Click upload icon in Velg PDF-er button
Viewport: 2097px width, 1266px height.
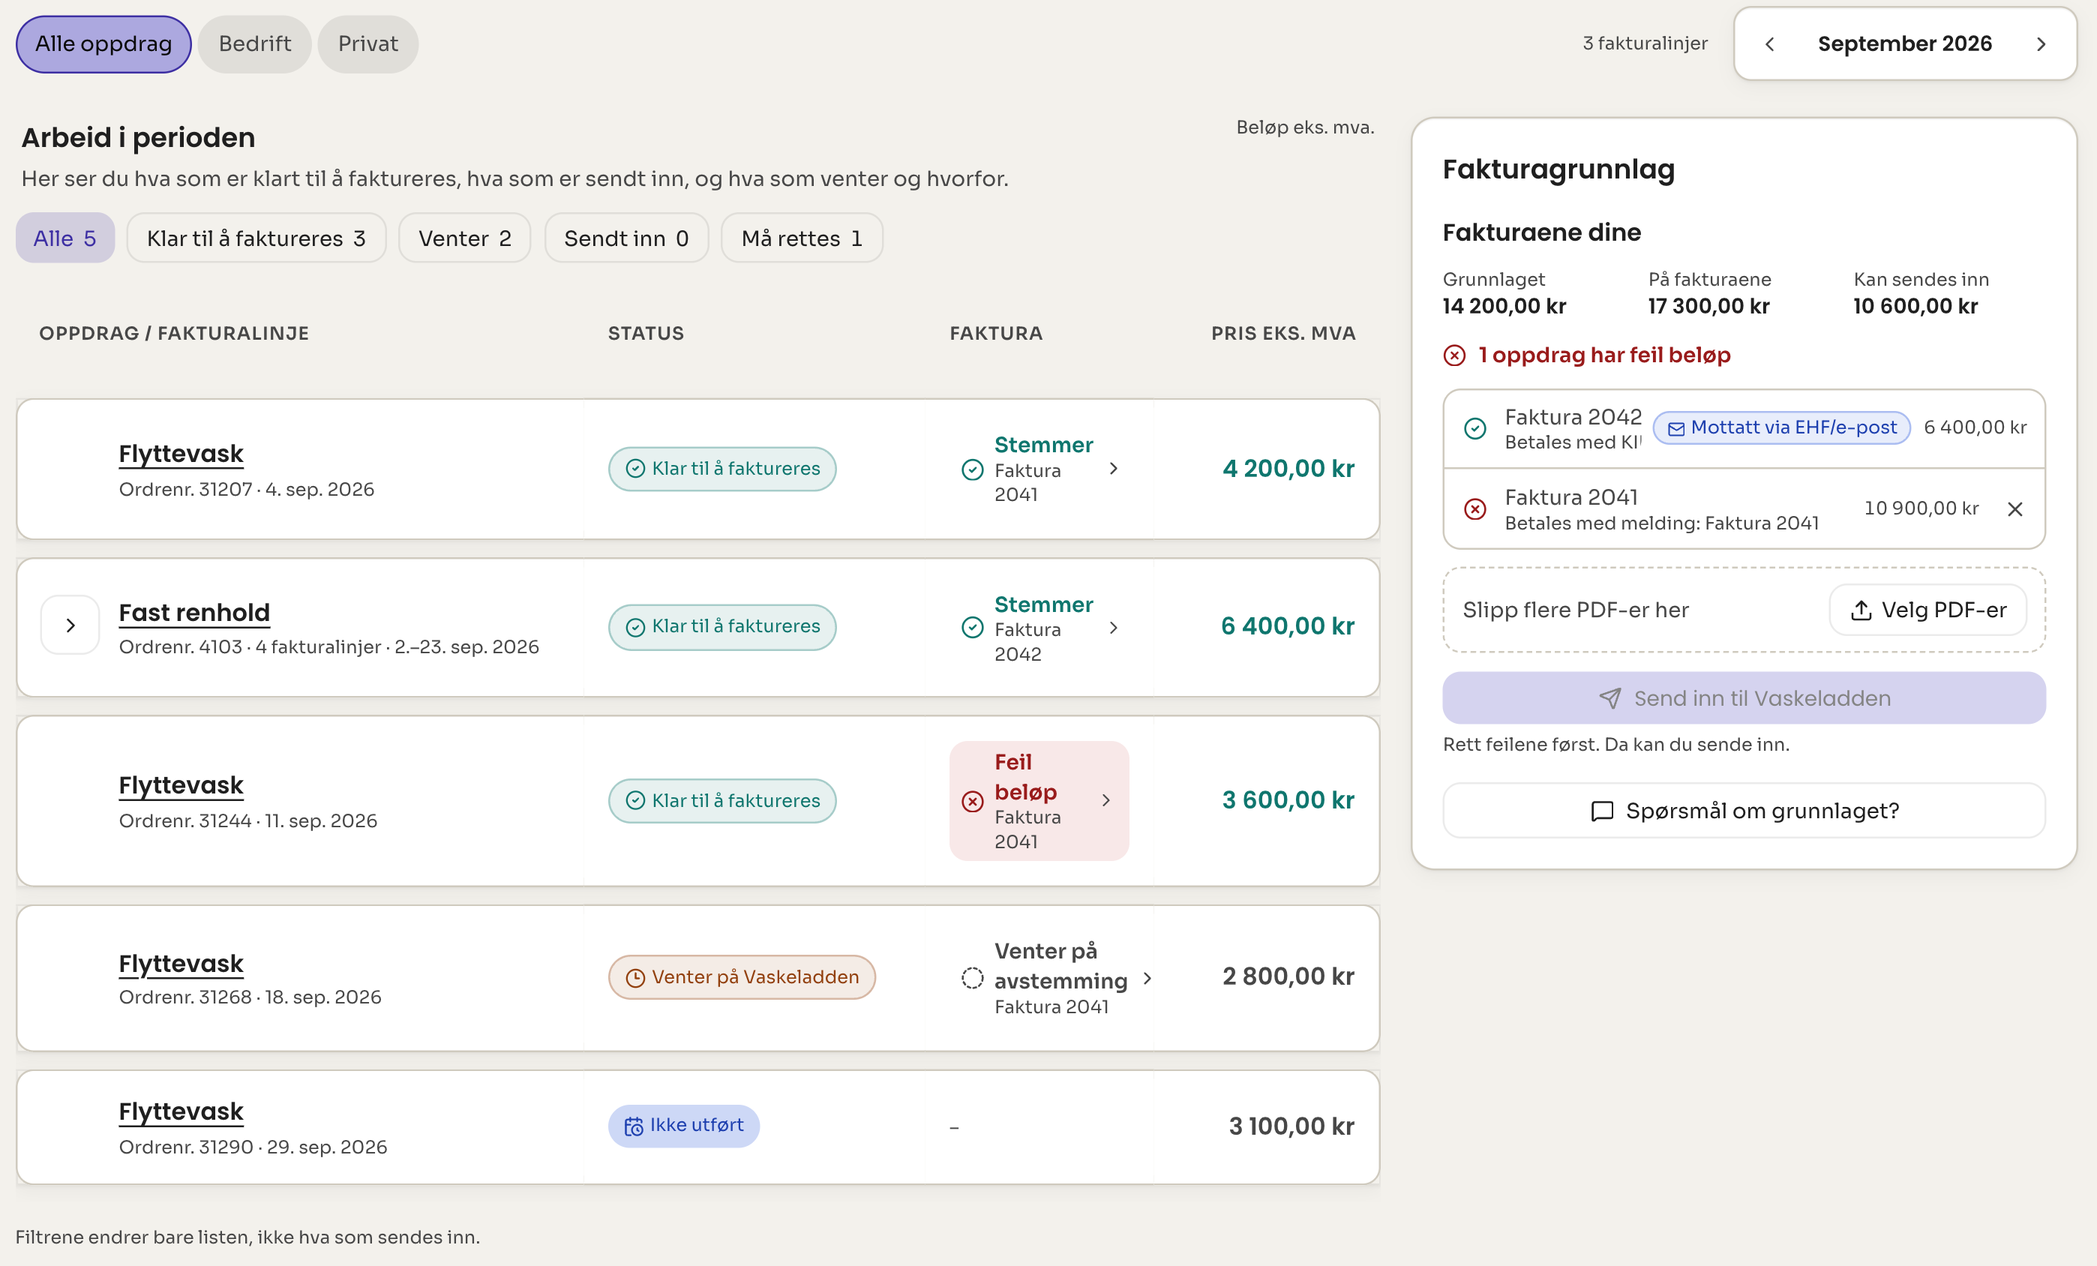pyautogui.click(x=1860, y=610)
